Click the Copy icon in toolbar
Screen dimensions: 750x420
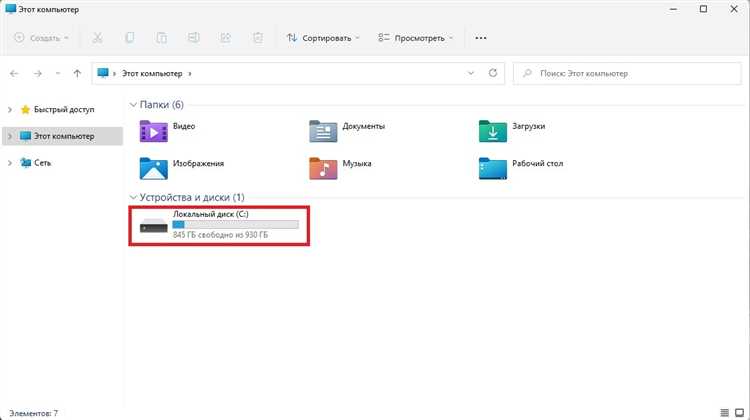coord(130,38)
